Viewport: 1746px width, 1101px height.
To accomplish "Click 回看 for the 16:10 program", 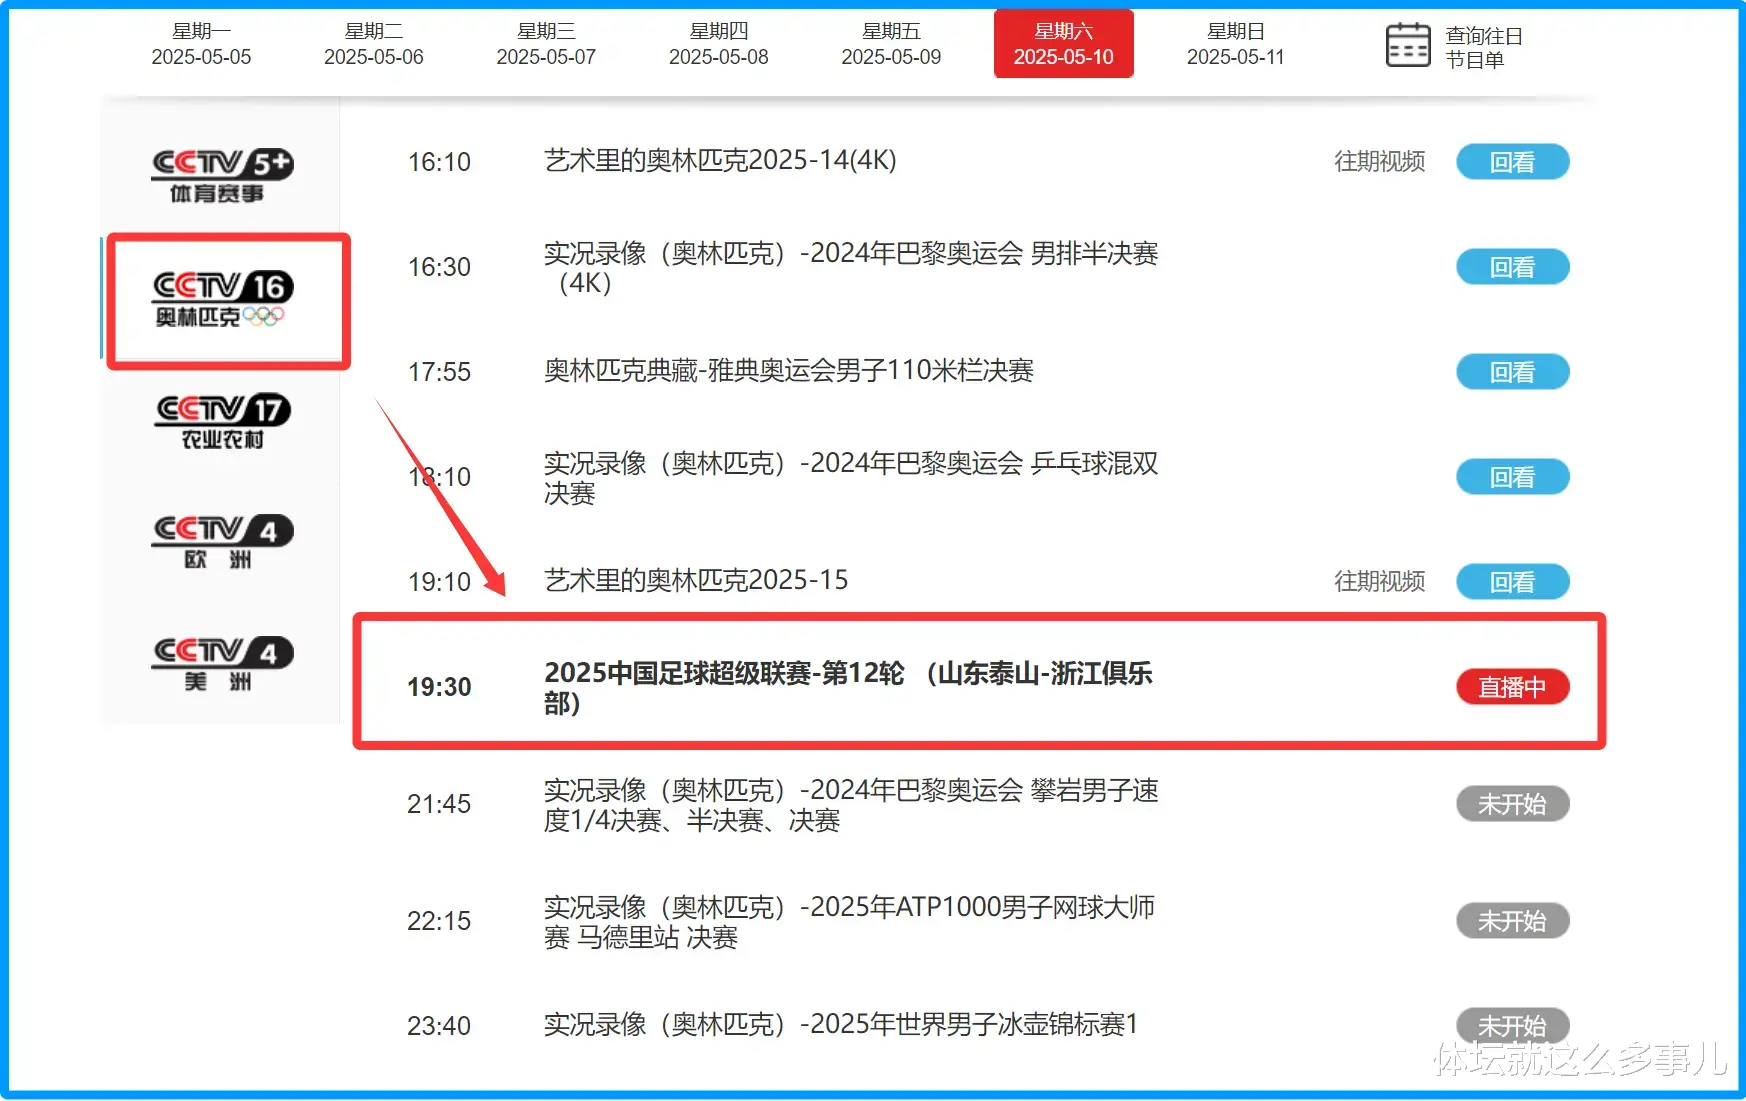I will (1512, 162).
